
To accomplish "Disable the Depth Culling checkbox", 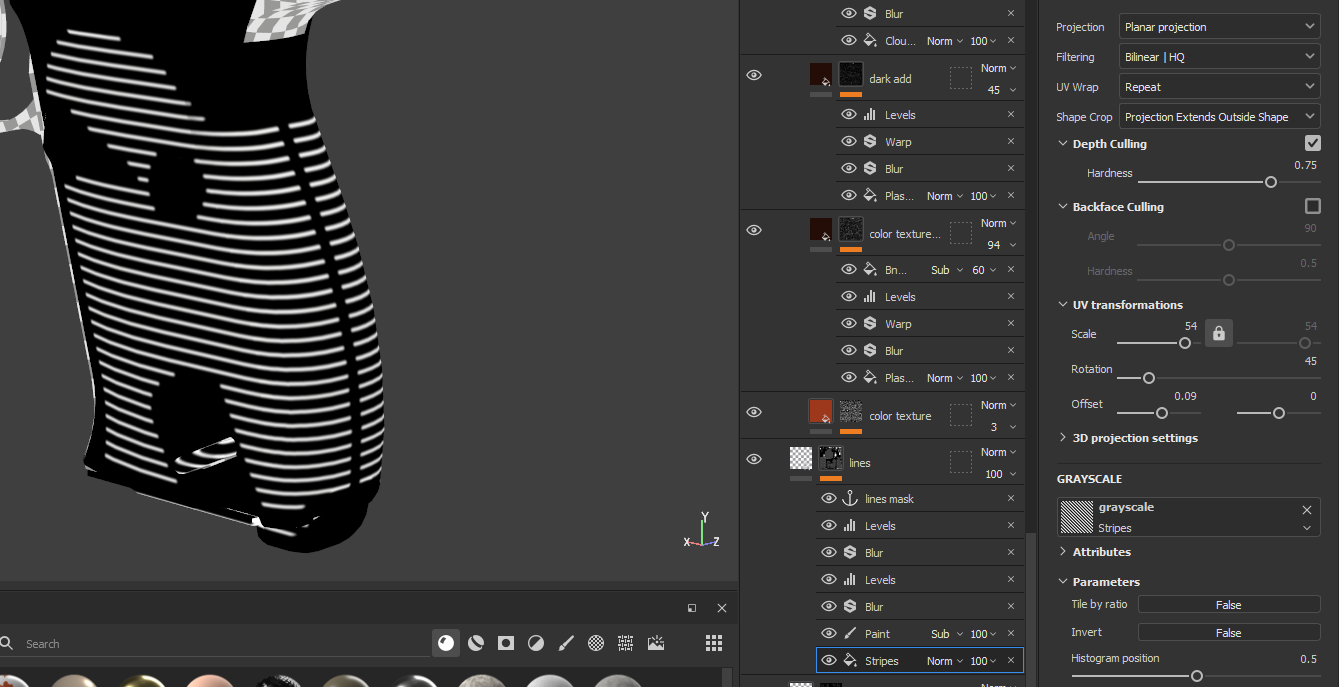I will tap(1311, 143).
